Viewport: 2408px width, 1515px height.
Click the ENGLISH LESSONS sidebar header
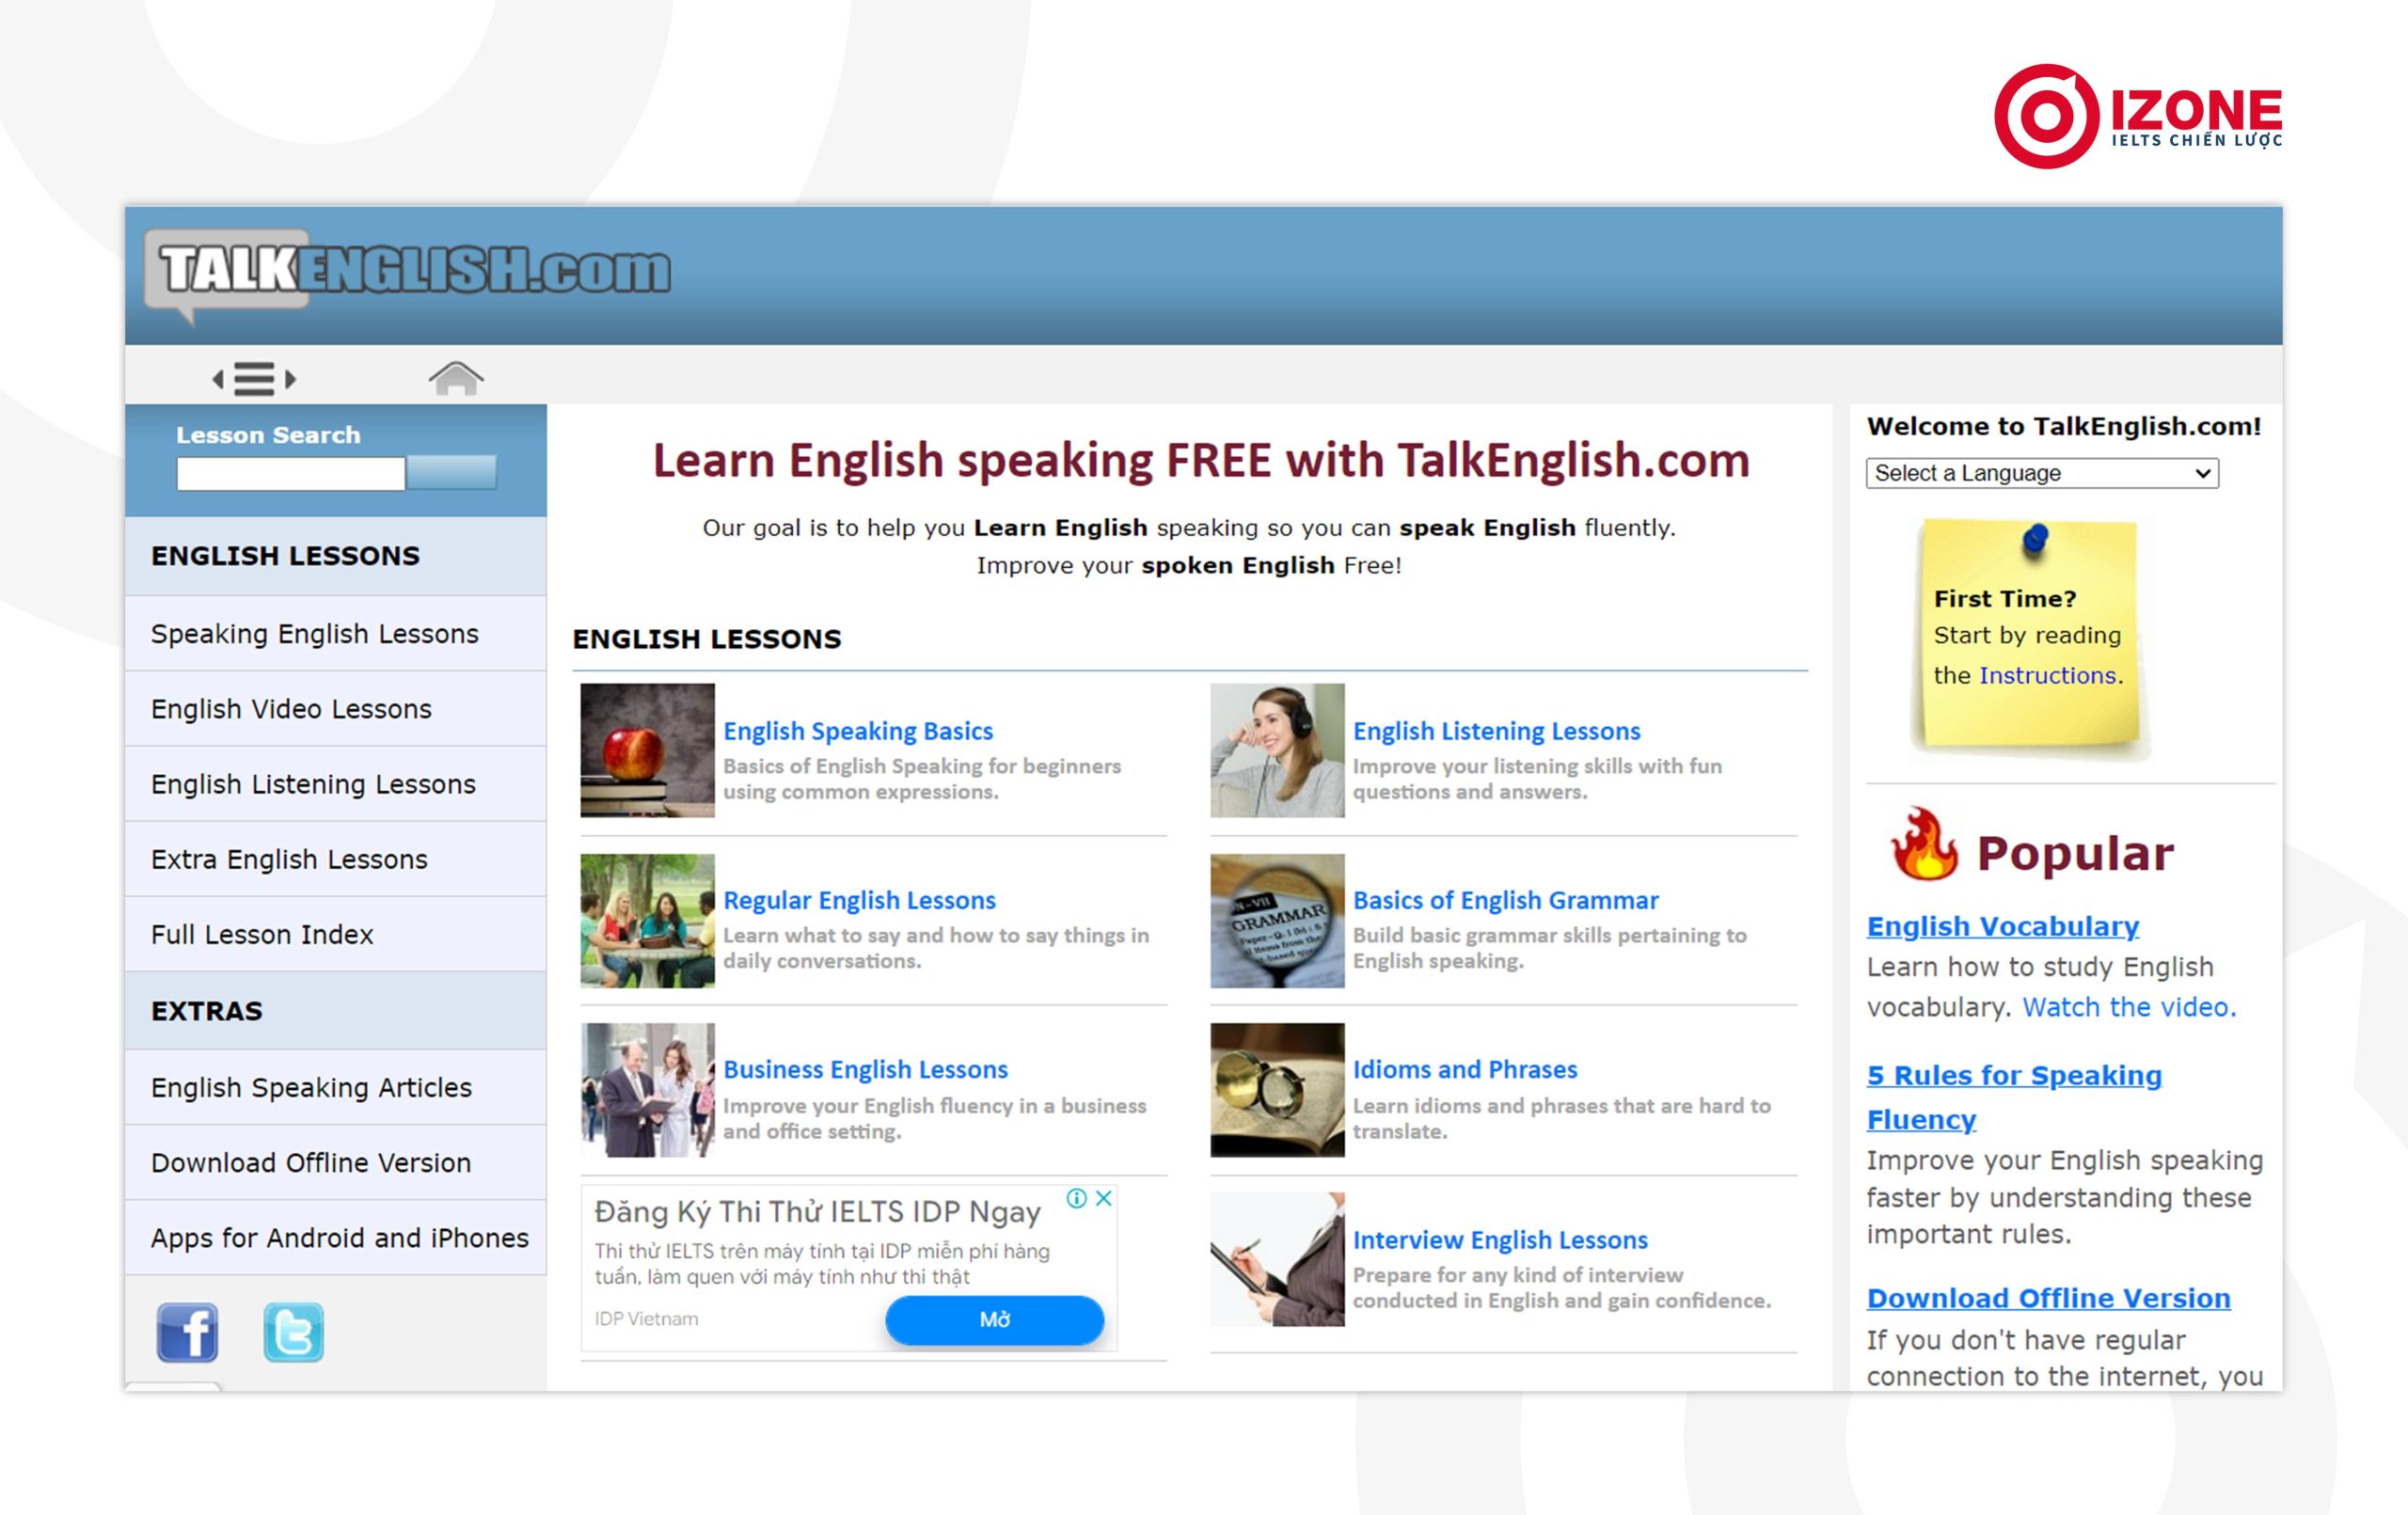[336, 556]
